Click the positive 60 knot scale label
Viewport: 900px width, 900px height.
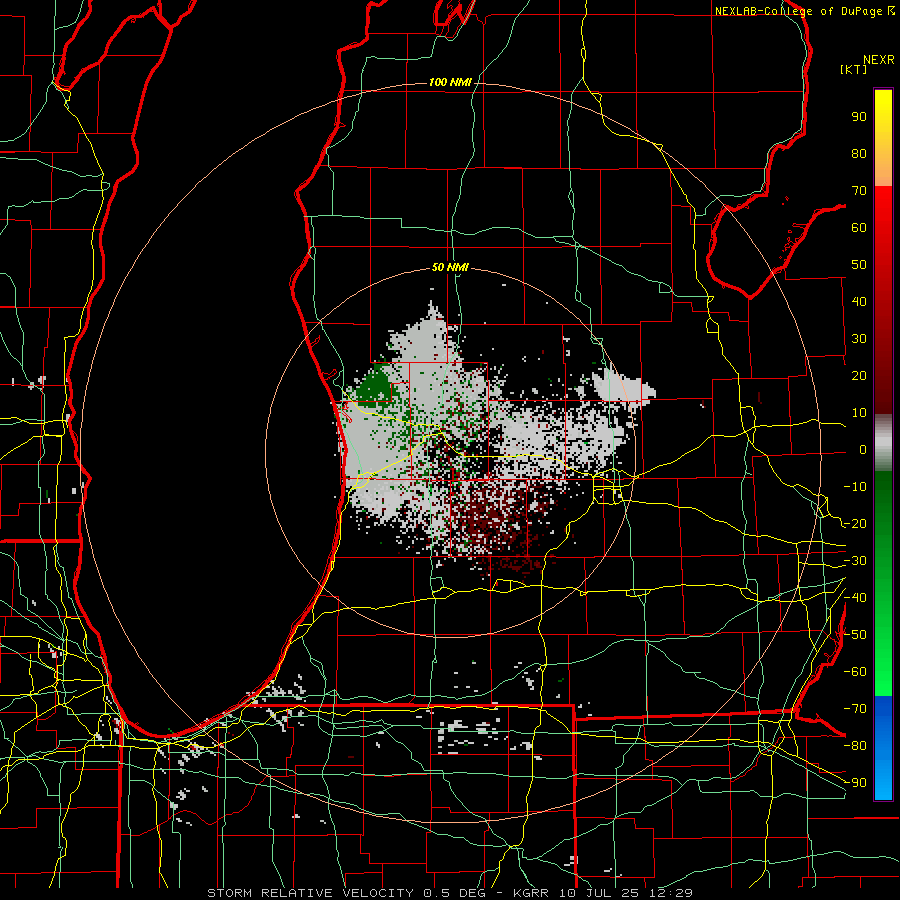pyautogui.click(x=859, y=227)
